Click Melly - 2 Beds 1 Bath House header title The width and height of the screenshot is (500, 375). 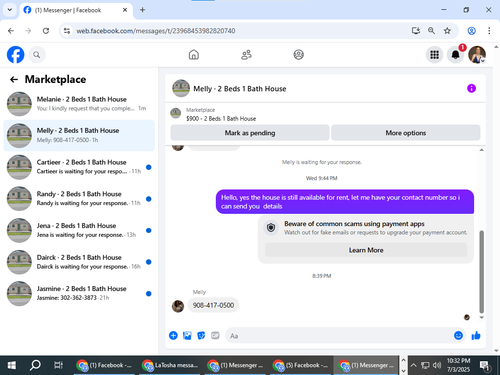point(240,89)
